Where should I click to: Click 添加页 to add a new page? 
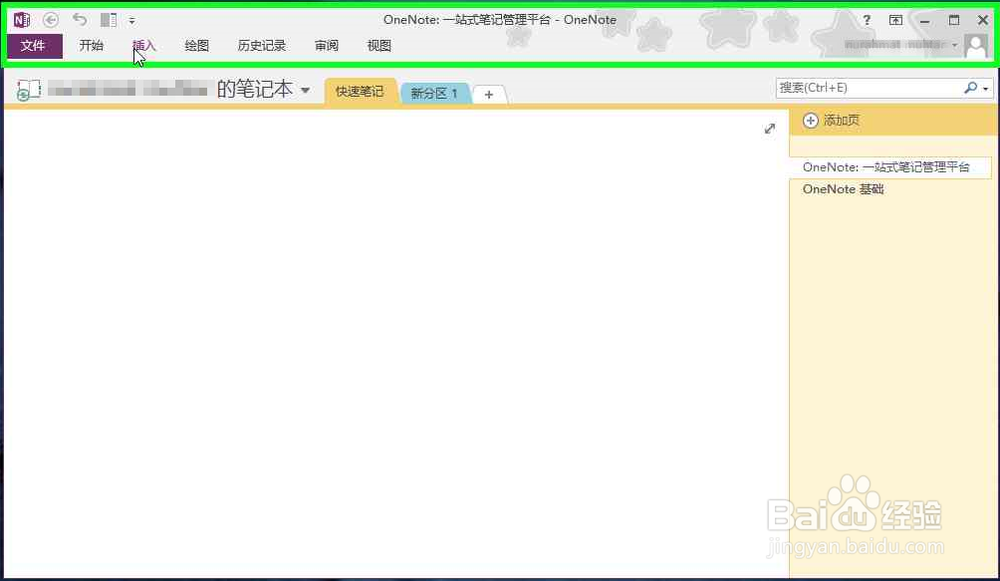[840, 120]
